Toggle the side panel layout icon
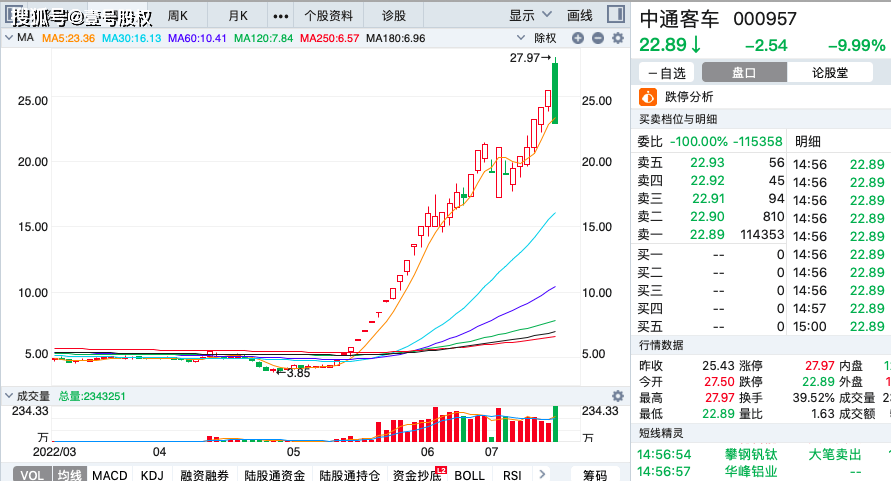The height and width of the screenshot is (481, 891). click(x=616, y=14)
